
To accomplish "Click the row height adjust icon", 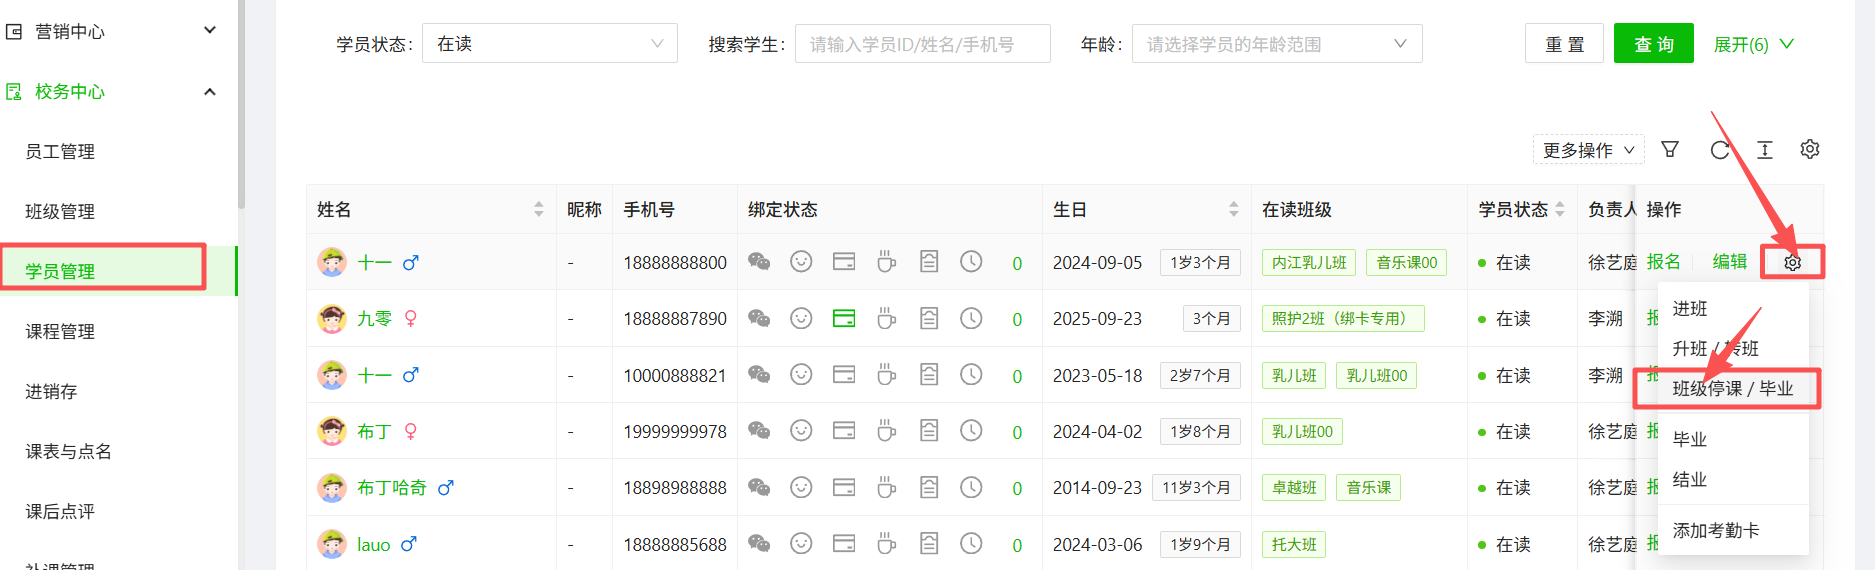I will [x=1765, y=150].
